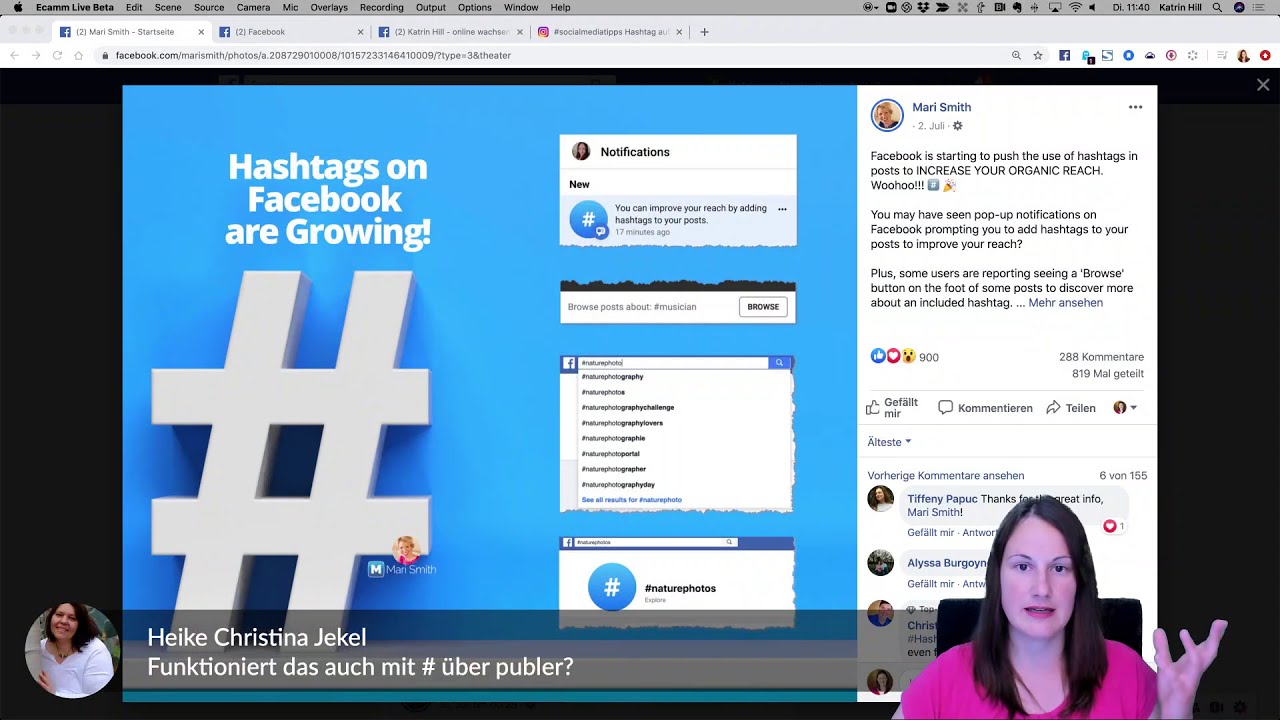Viewport: 1280px width, 720px height.
Task: Click the '2. Juli' post date
Action: pos(931,126)
